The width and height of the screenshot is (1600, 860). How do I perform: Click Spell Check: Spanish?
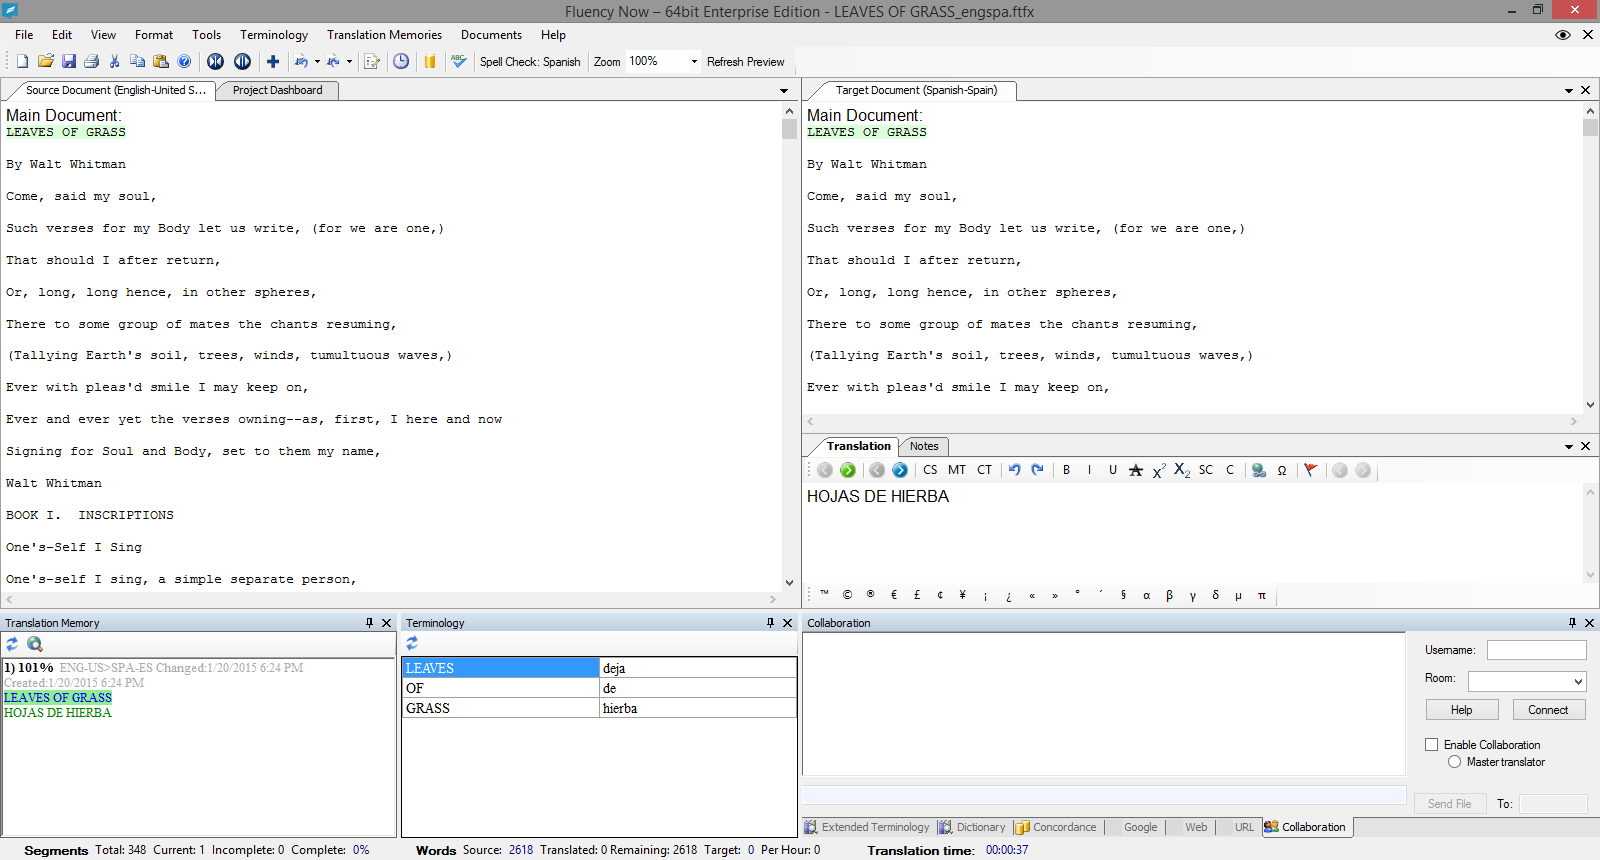(530, 61)
